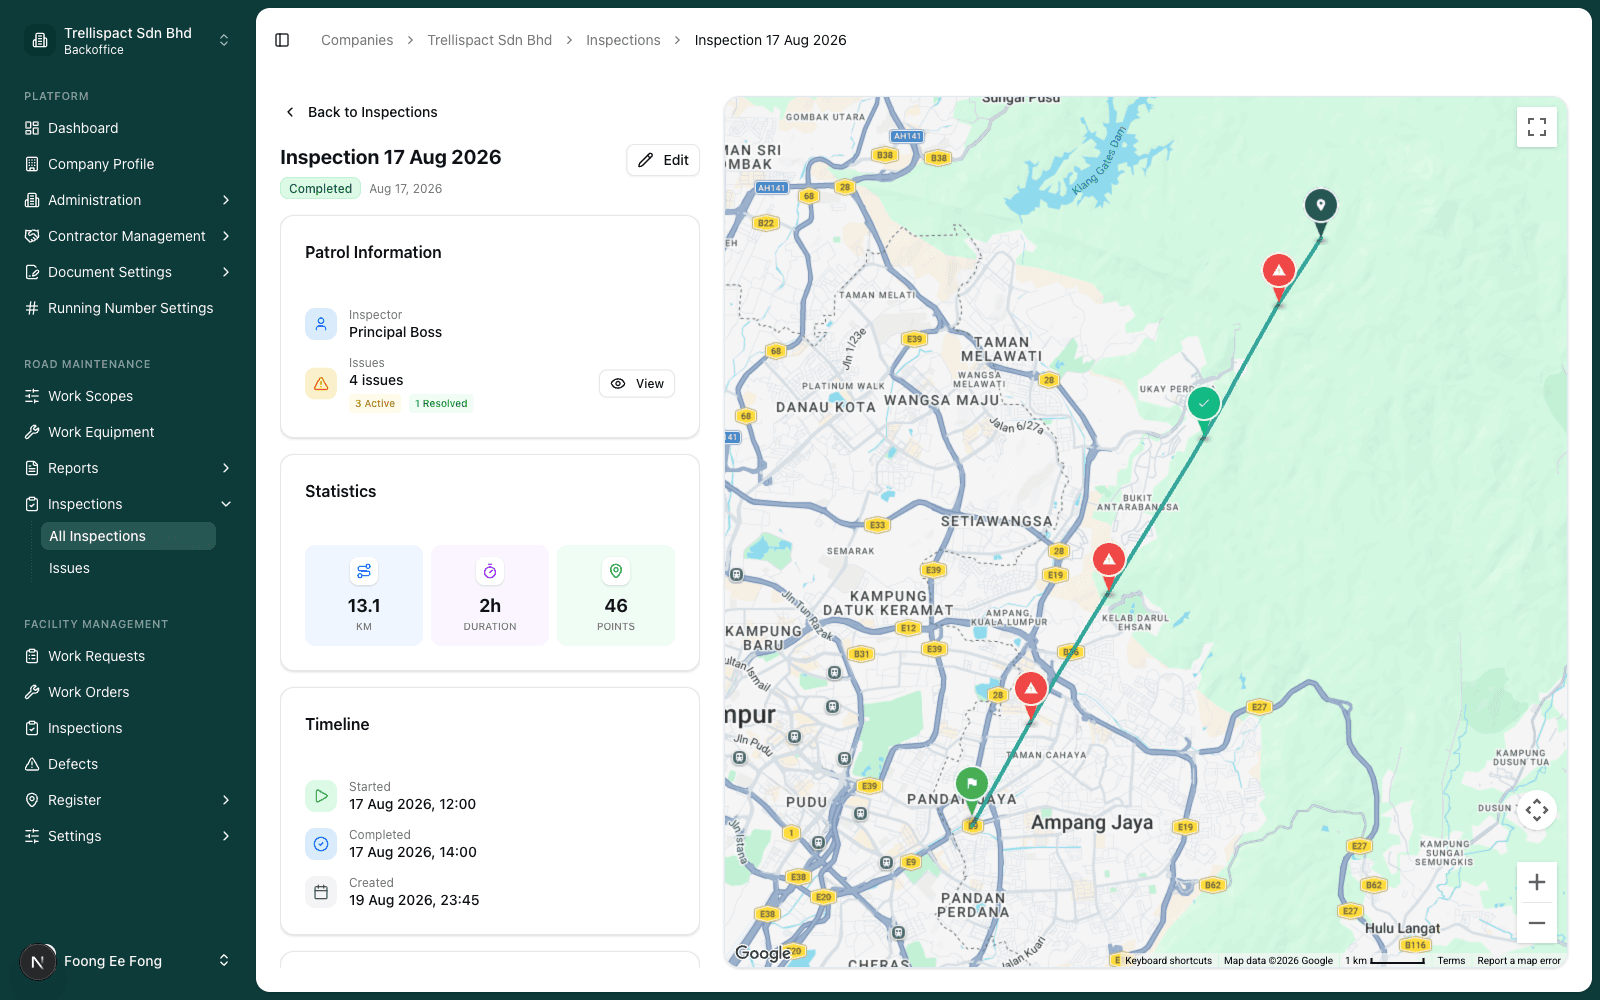
Task: Click Report a map error link
Action: pyautogui.click(x=1519, y=961)
